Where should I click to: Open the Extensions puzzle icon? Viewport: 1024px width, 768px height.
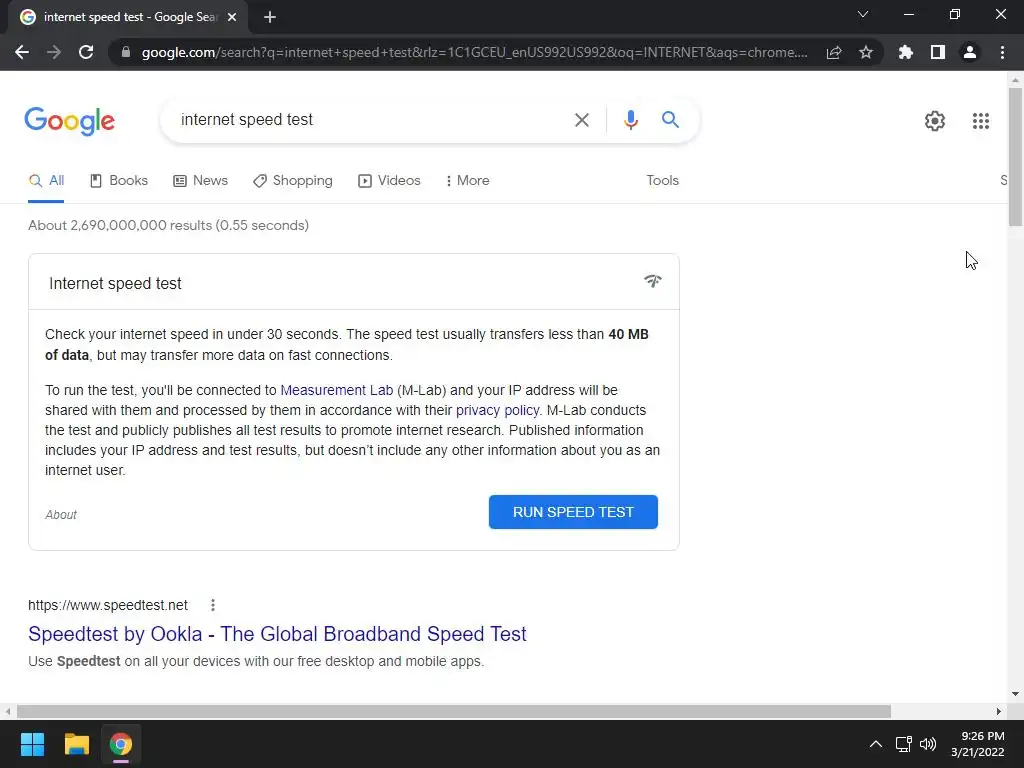pyautogui.click(x=906, y=52)
